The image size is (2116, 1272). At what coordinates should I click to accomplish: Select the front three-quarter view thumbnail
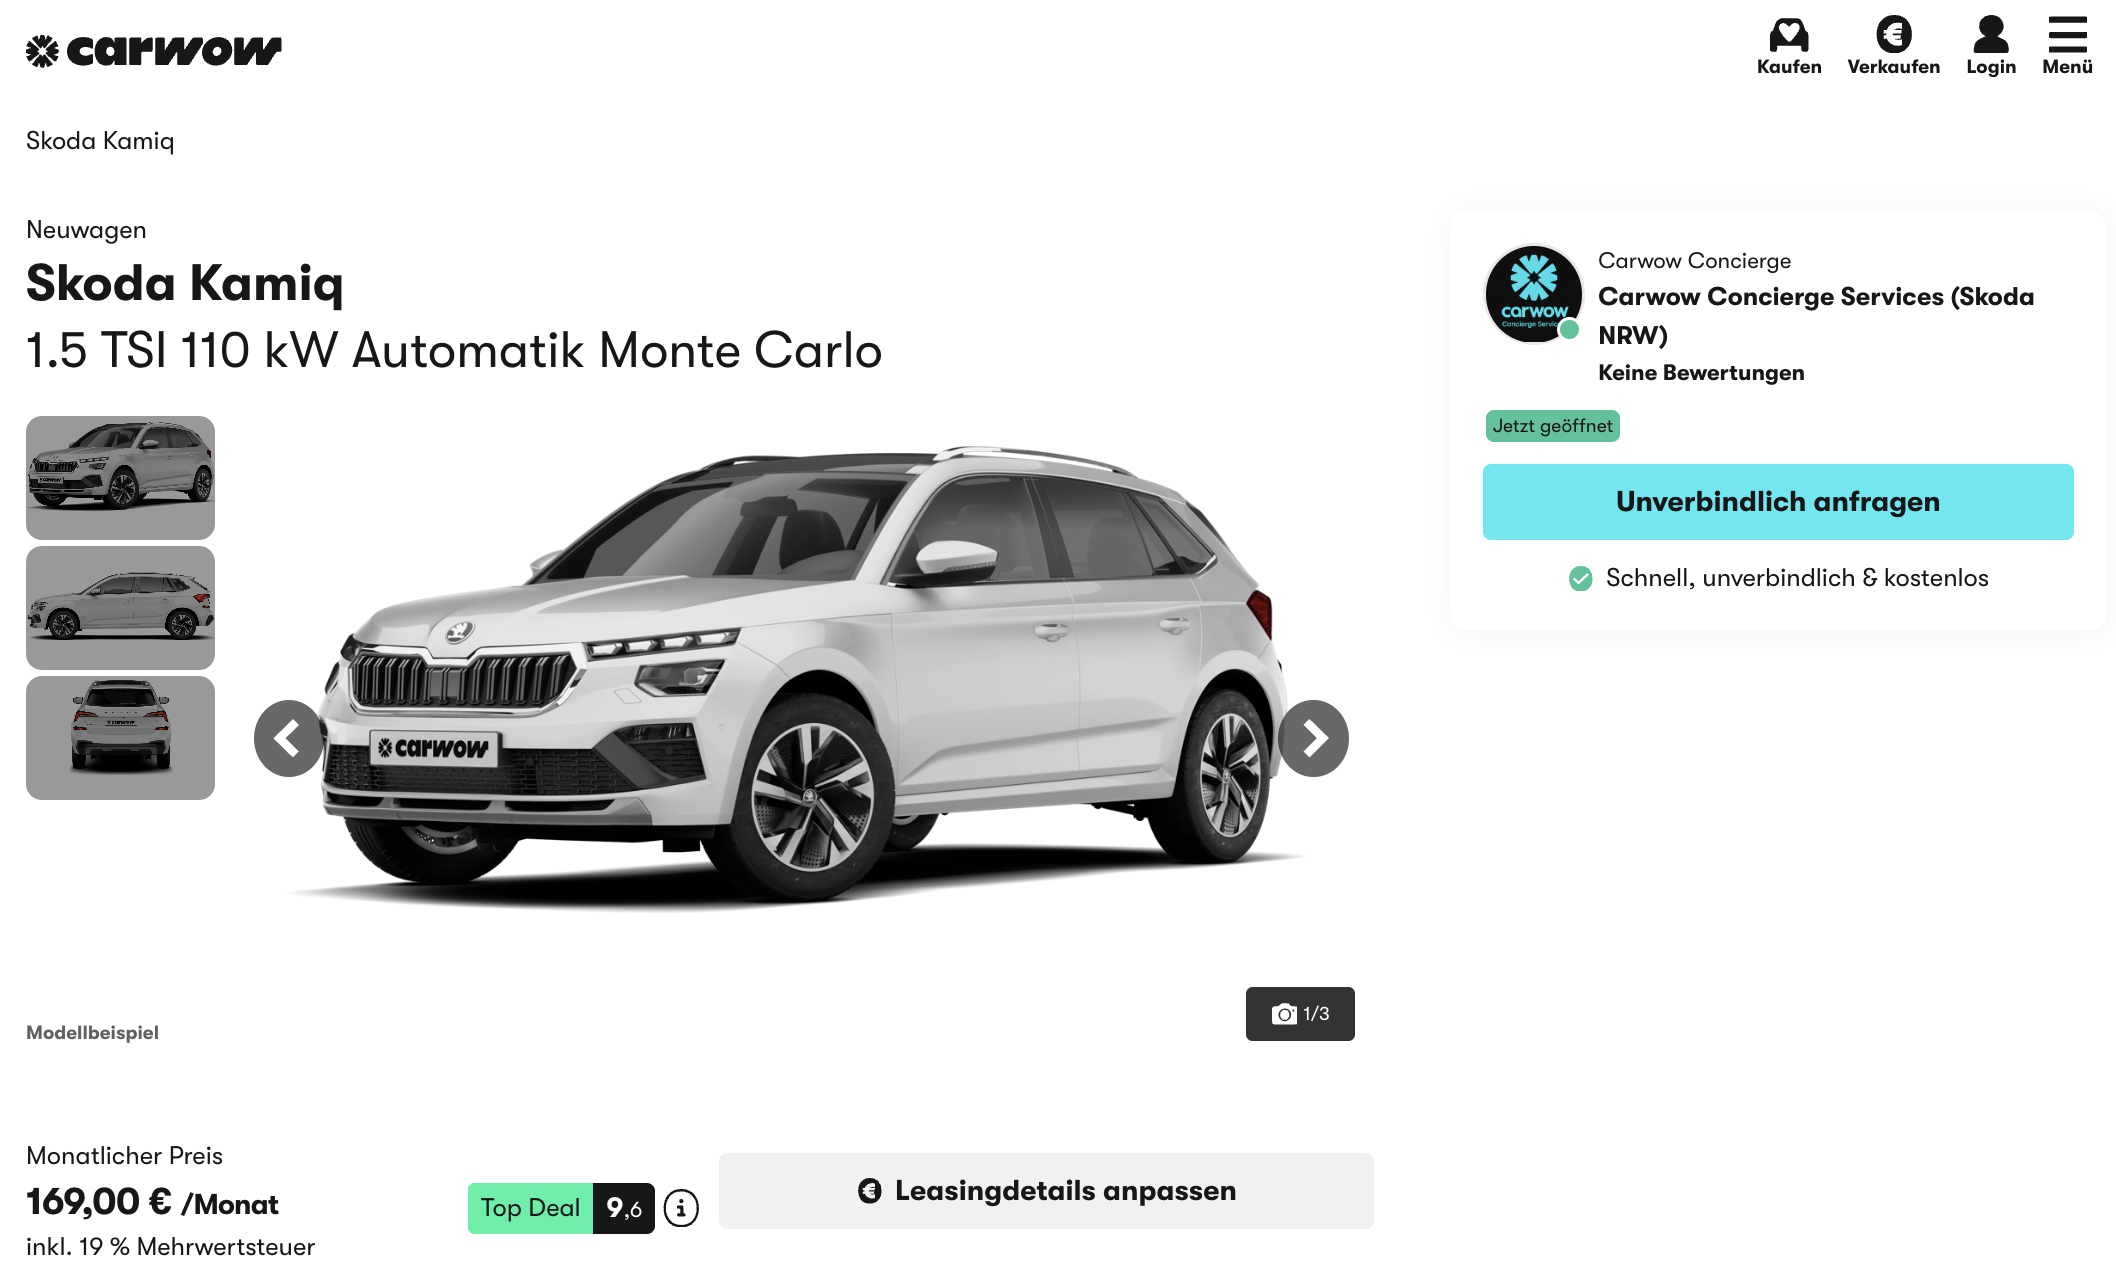point(120,478)
